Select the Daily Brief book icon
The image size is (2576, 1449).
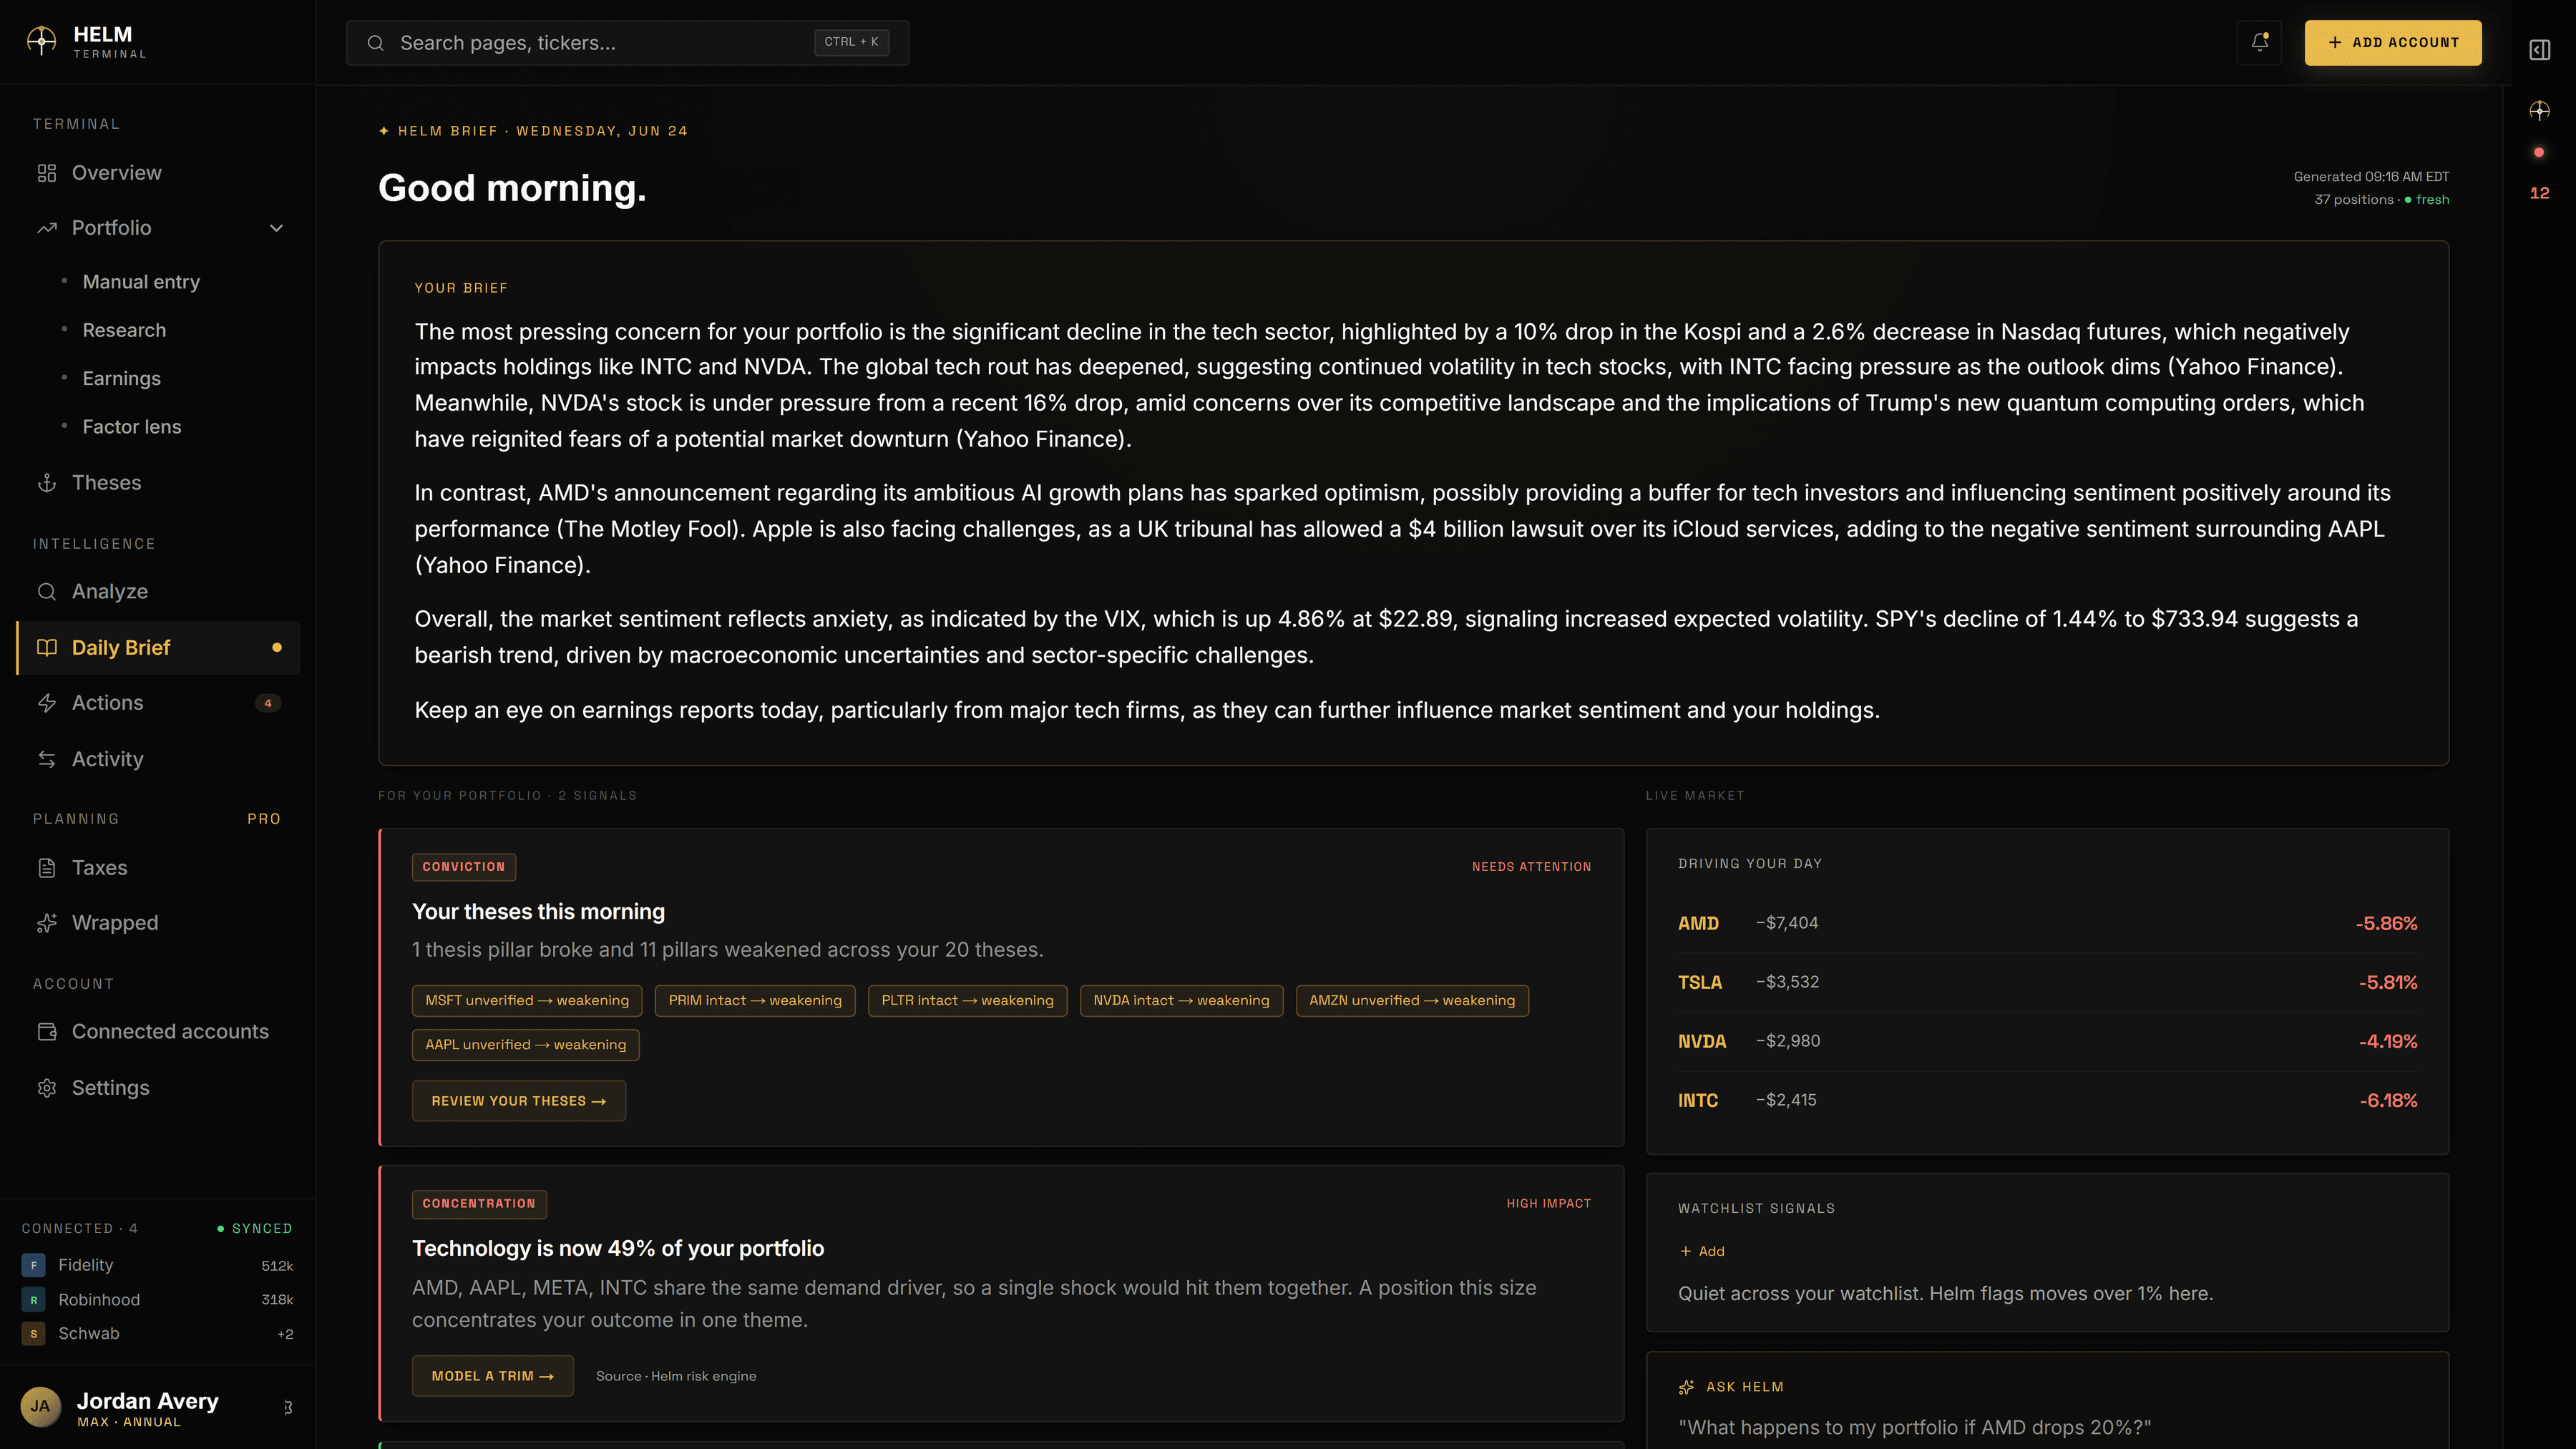pos(47,647)
